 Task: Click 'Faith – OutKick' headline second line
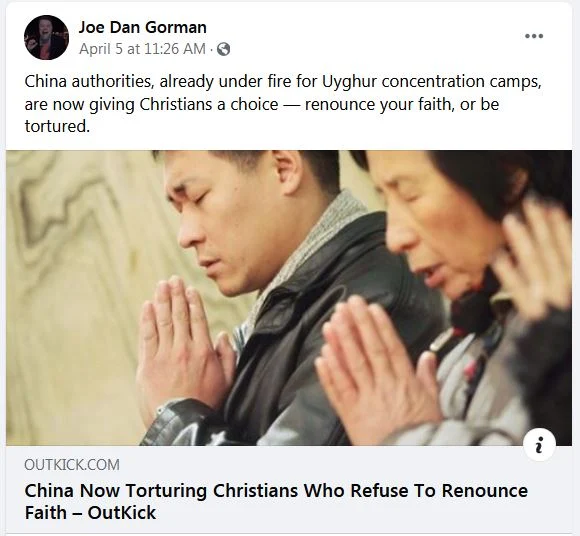[90, 513]
